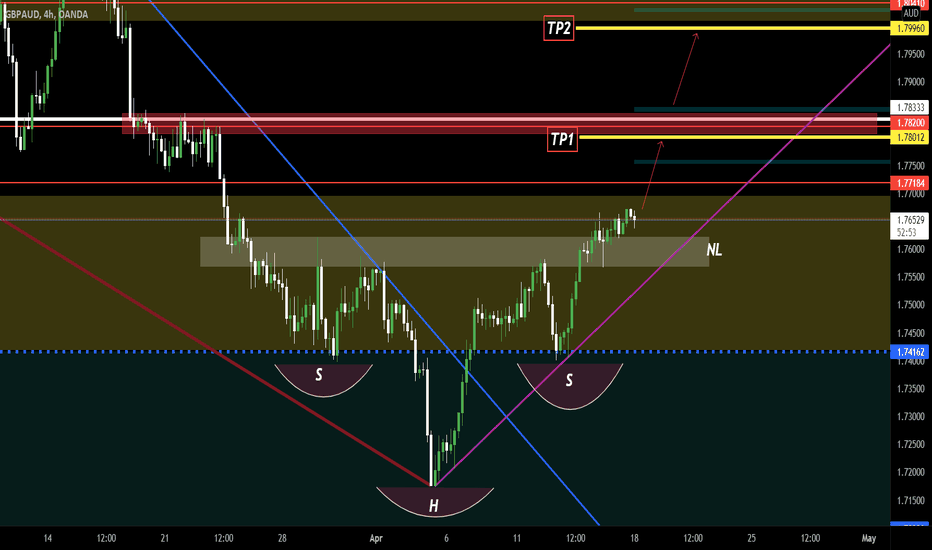This screenshot has height=550, width=932.
Task: Click the 1.79000 price axis value
Action: 911,82
